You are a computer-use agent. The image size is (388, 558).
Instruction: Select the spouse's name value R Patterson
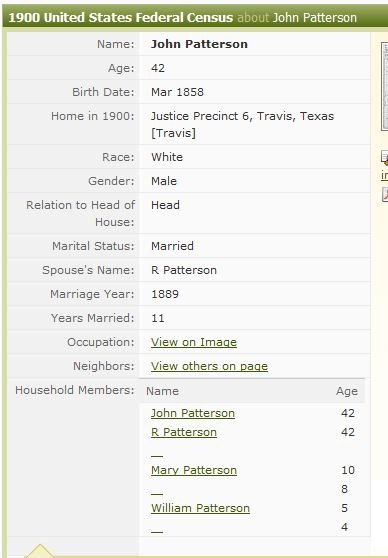[x=184, y=270]
